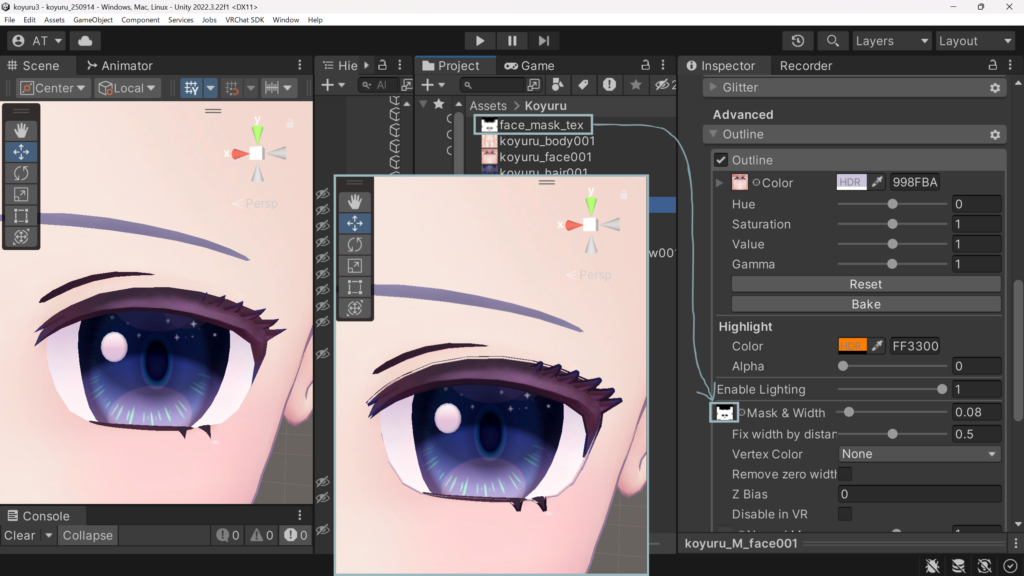Toggle the Inspector lock icon
This screenshot has width=1024, height=576.
[993, 65]
